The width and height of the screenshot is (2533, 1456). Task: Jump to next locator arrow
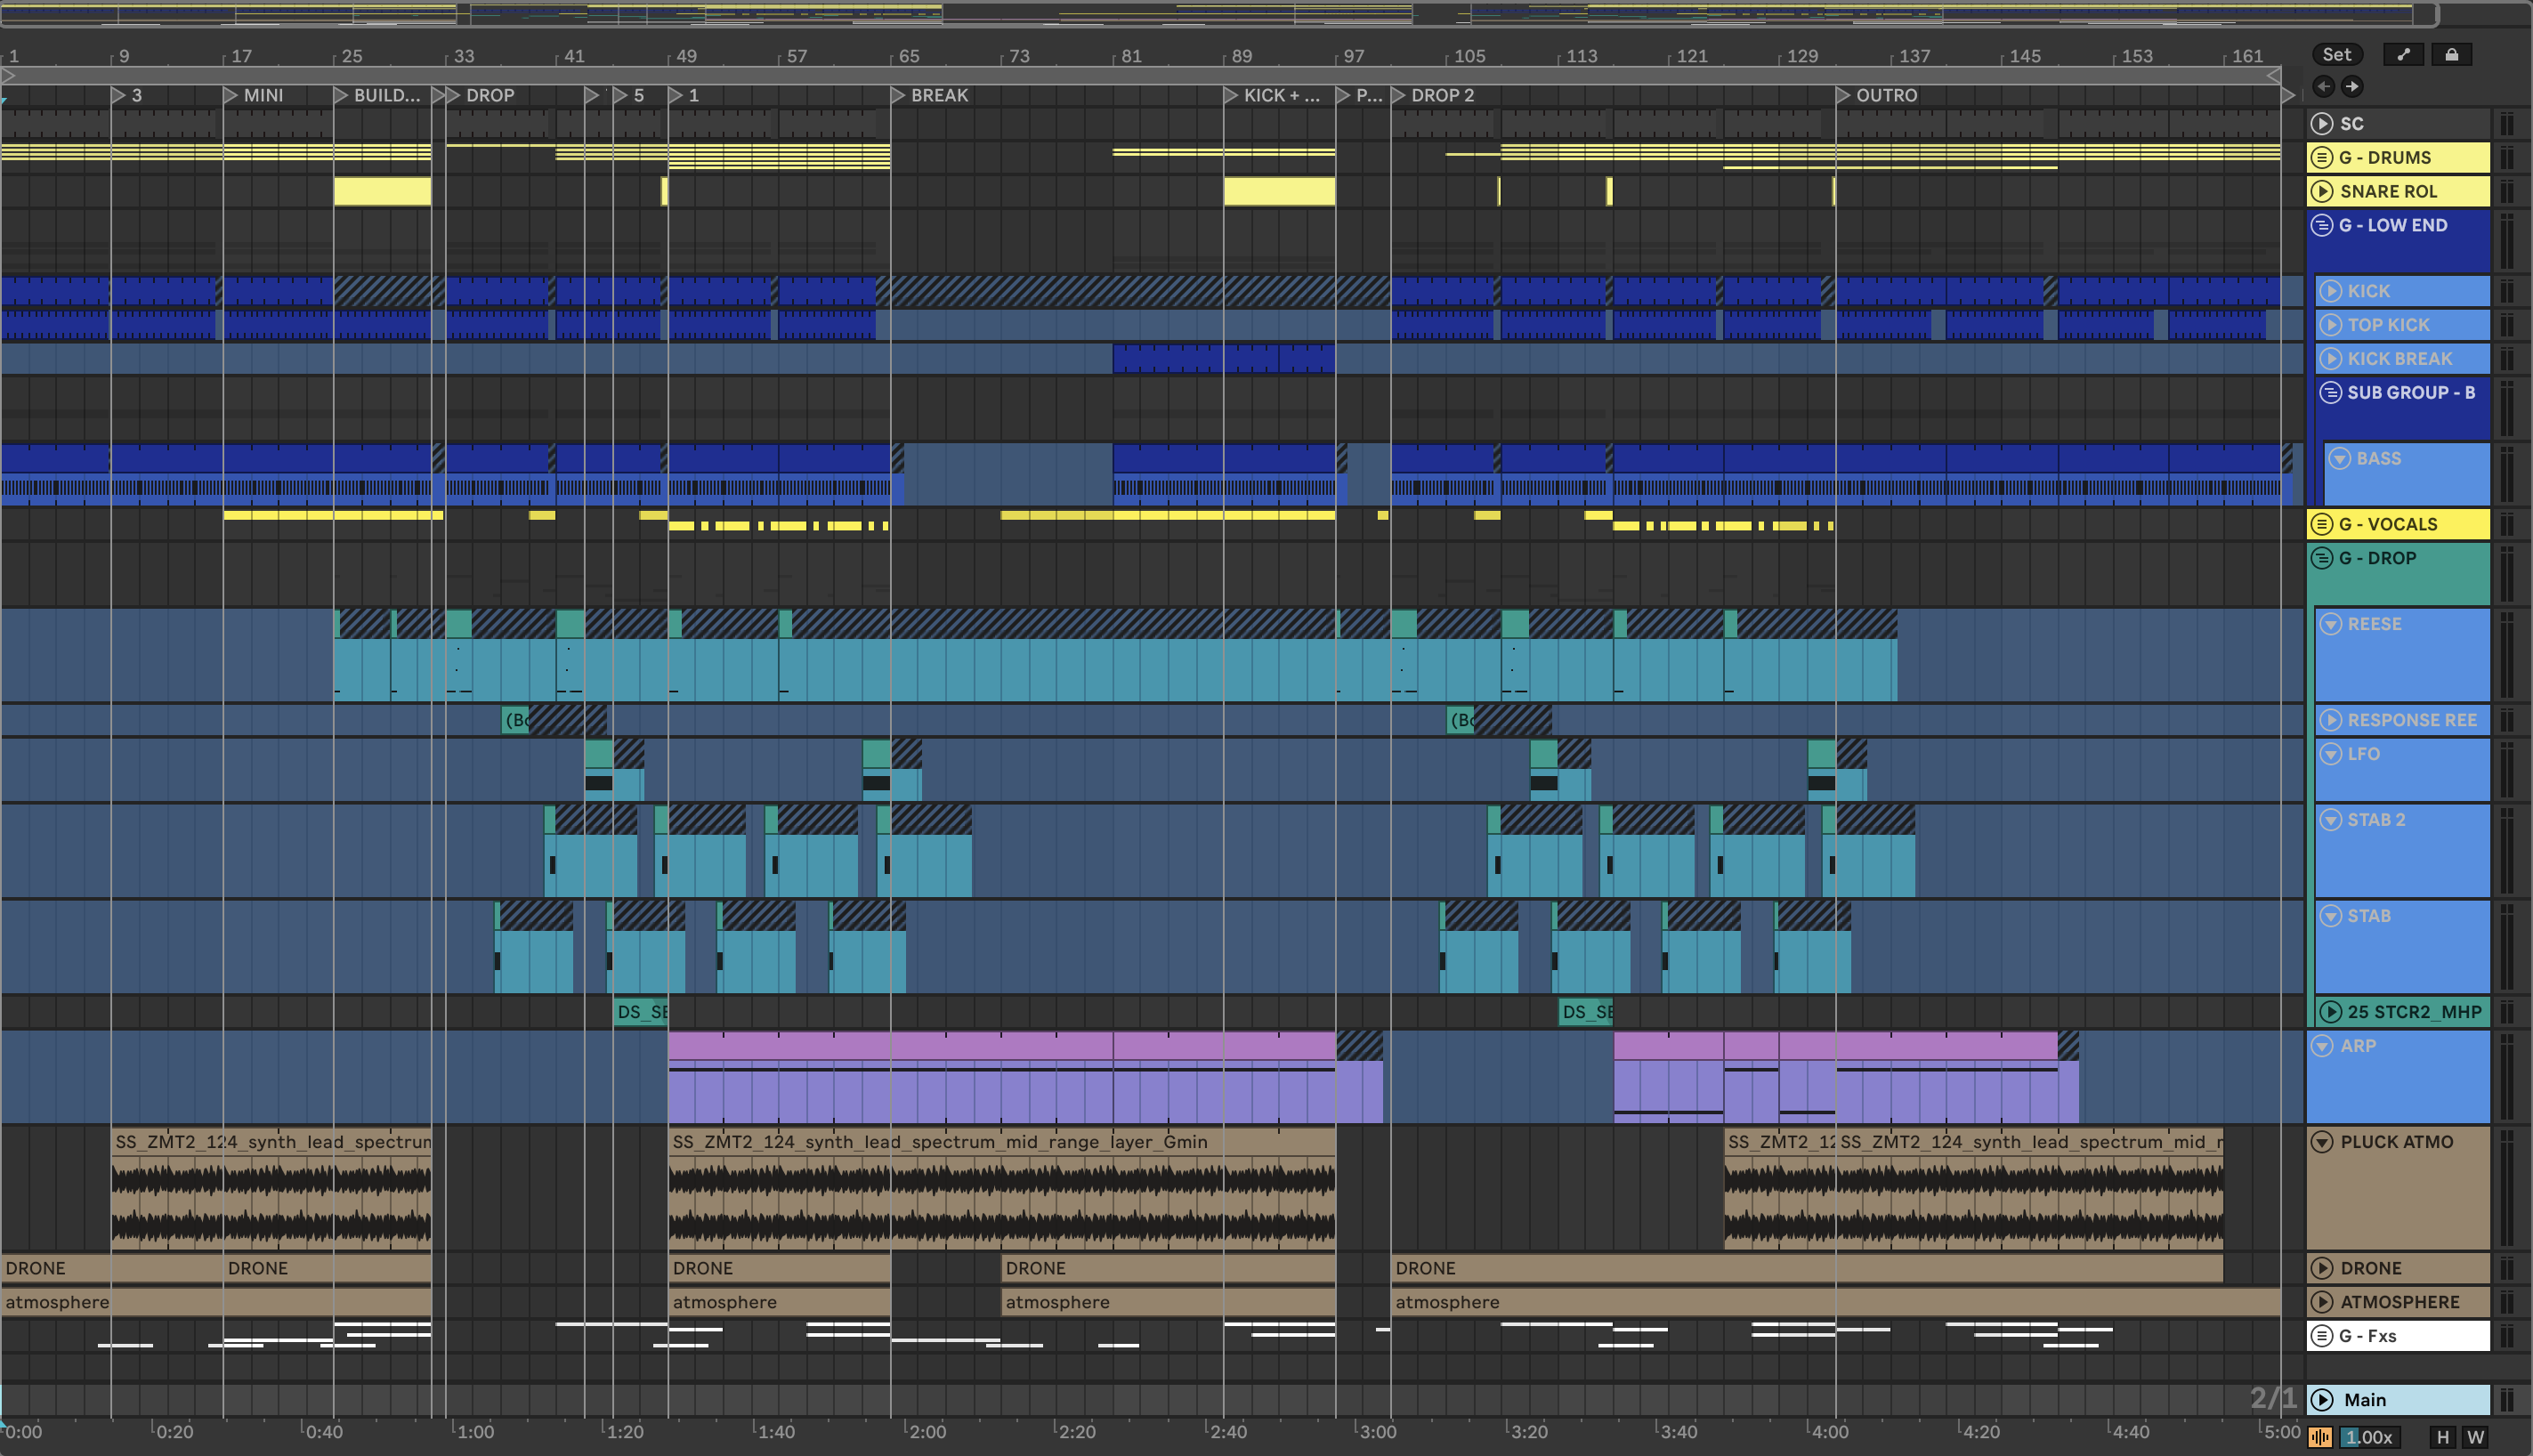(x=2352, y=87)
